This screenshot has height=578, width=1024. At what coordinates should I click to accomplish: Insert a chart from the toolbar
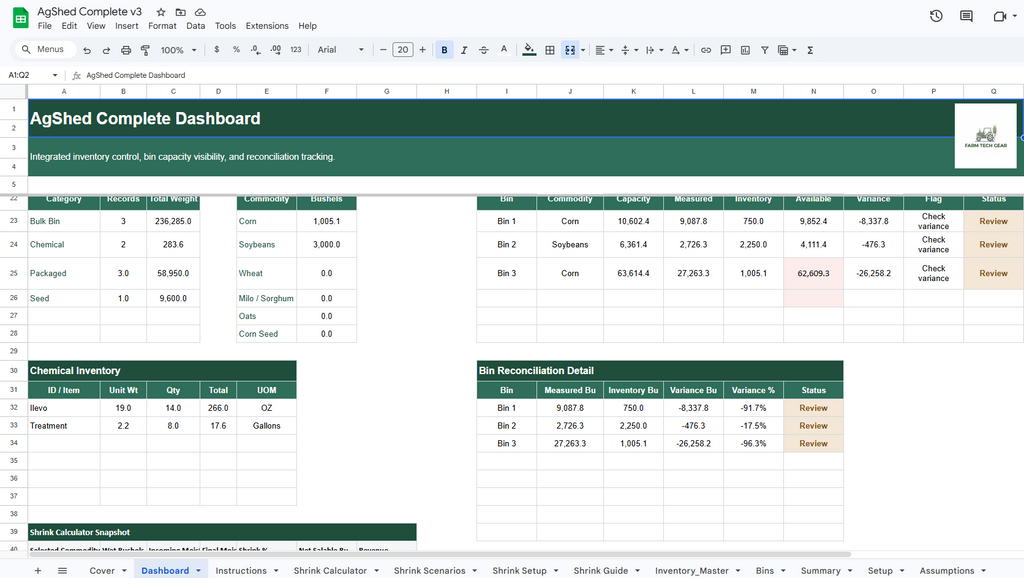[x=745, y=49]
